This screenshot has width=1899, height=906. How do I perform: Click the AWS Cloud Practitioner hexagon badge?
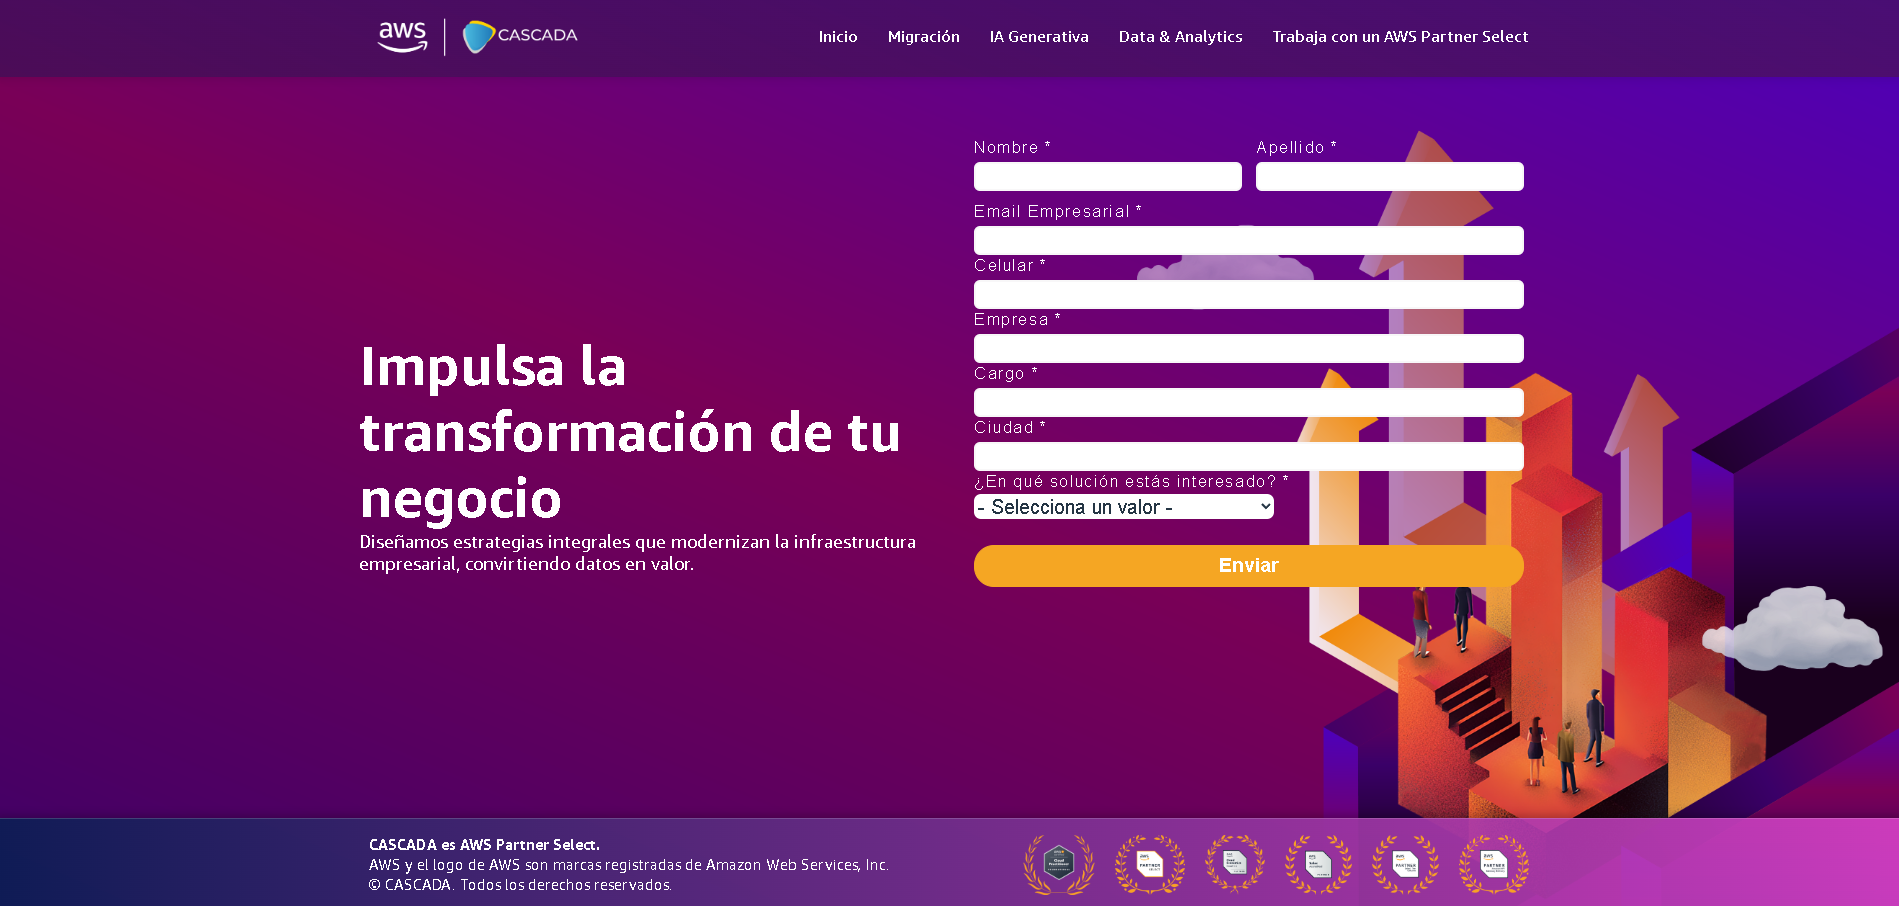(x=1059, y=864)
